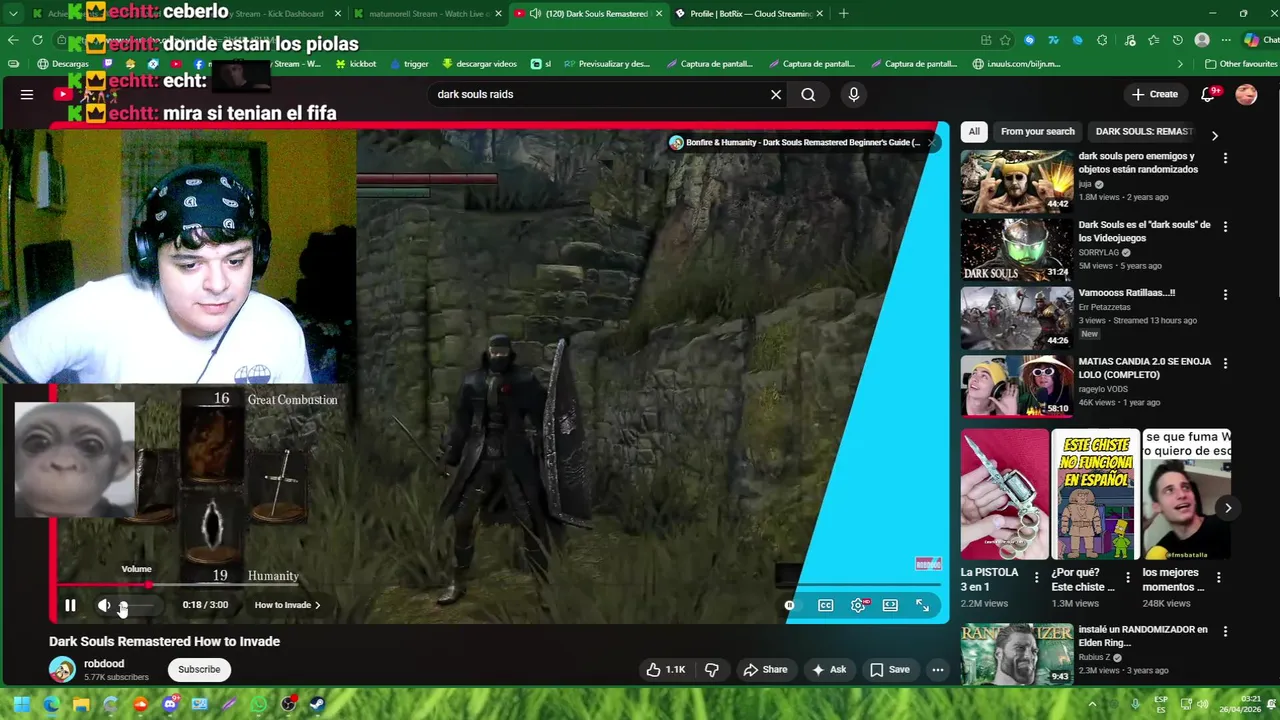
Task: Switch to the 'matumorell Stream' browser tab
Action: (x=427, y=13)
